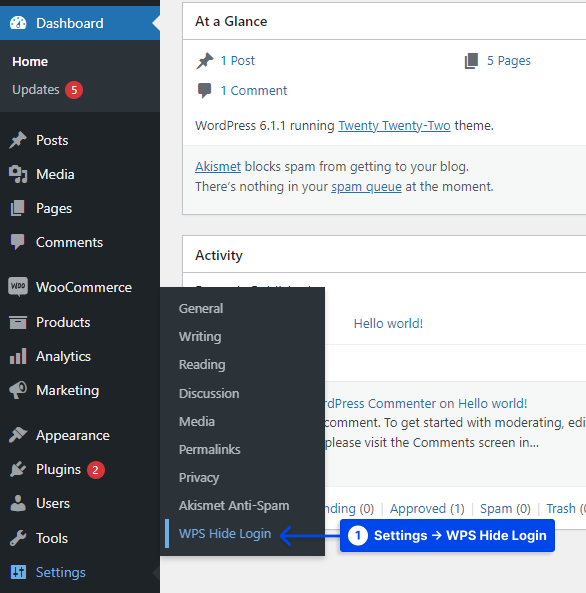Click the Plugins plug icon
This screenshot has height=593, width=586.
point(18,469)
